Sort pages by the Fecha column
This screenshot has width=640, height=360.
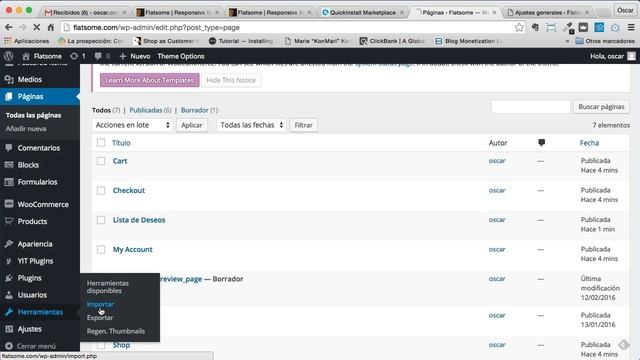click(589, 143)
